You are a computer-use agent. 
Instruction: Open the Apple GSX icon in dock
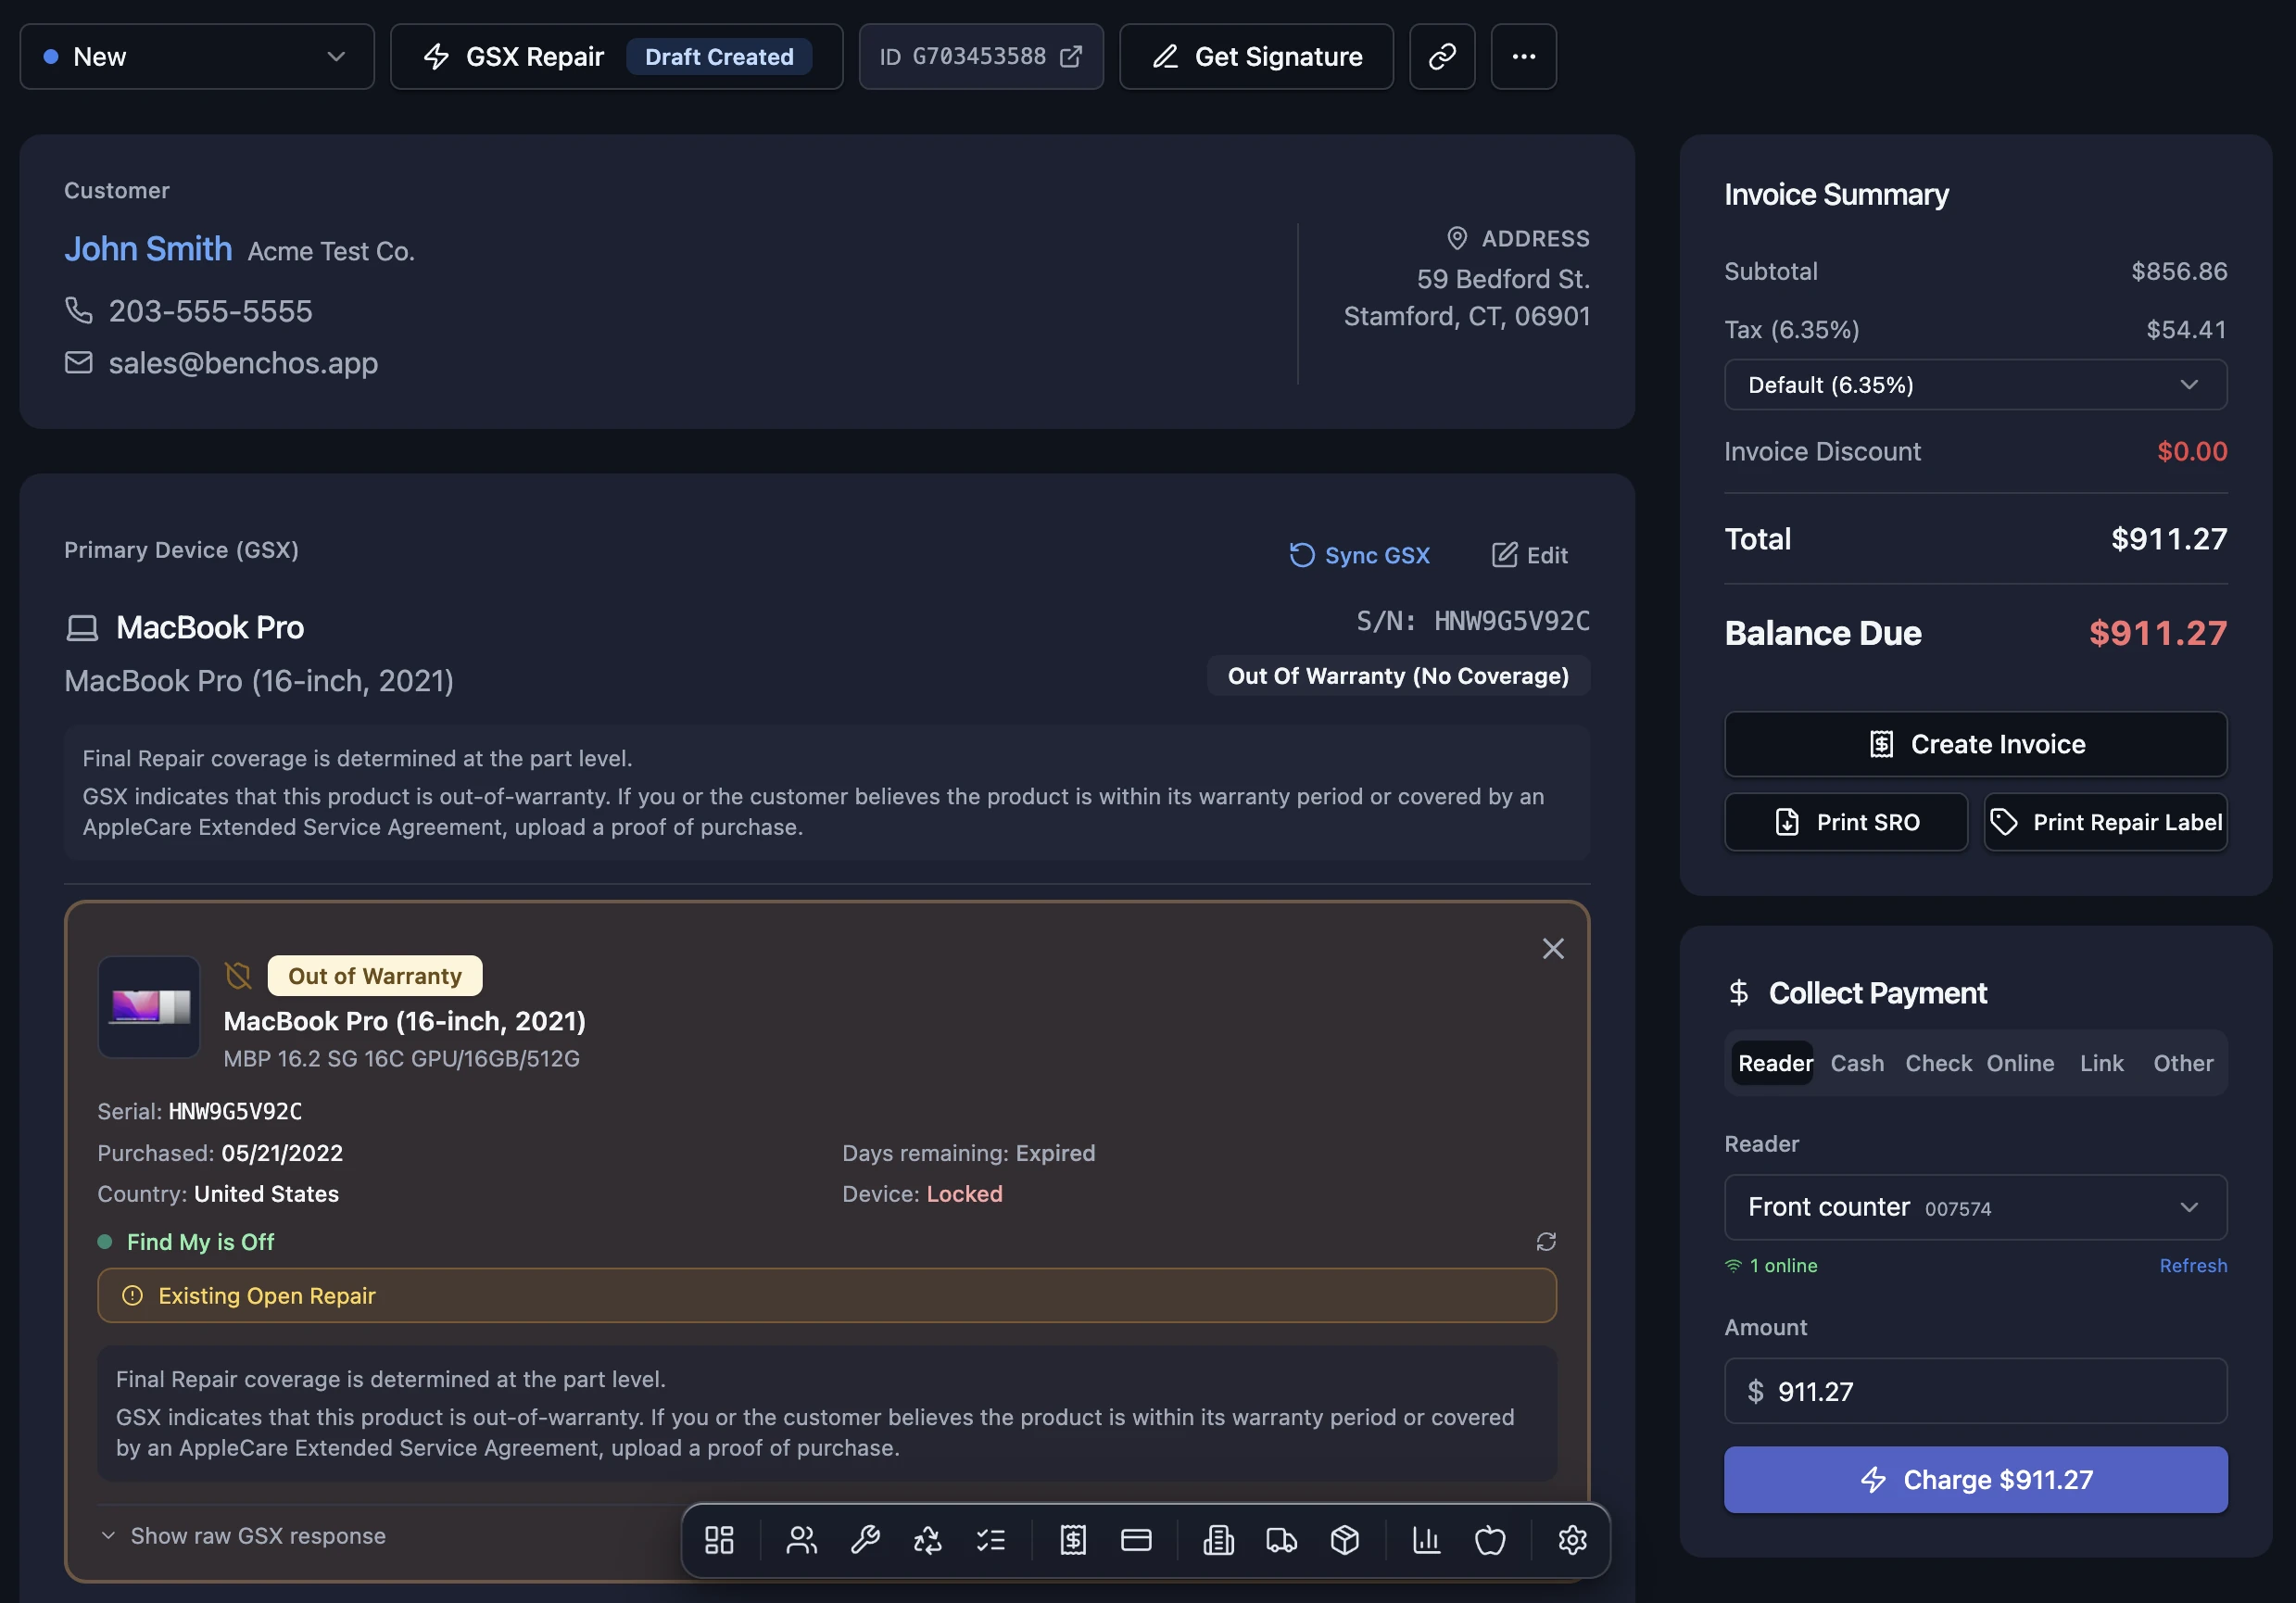click(x=1490, y=1540)
